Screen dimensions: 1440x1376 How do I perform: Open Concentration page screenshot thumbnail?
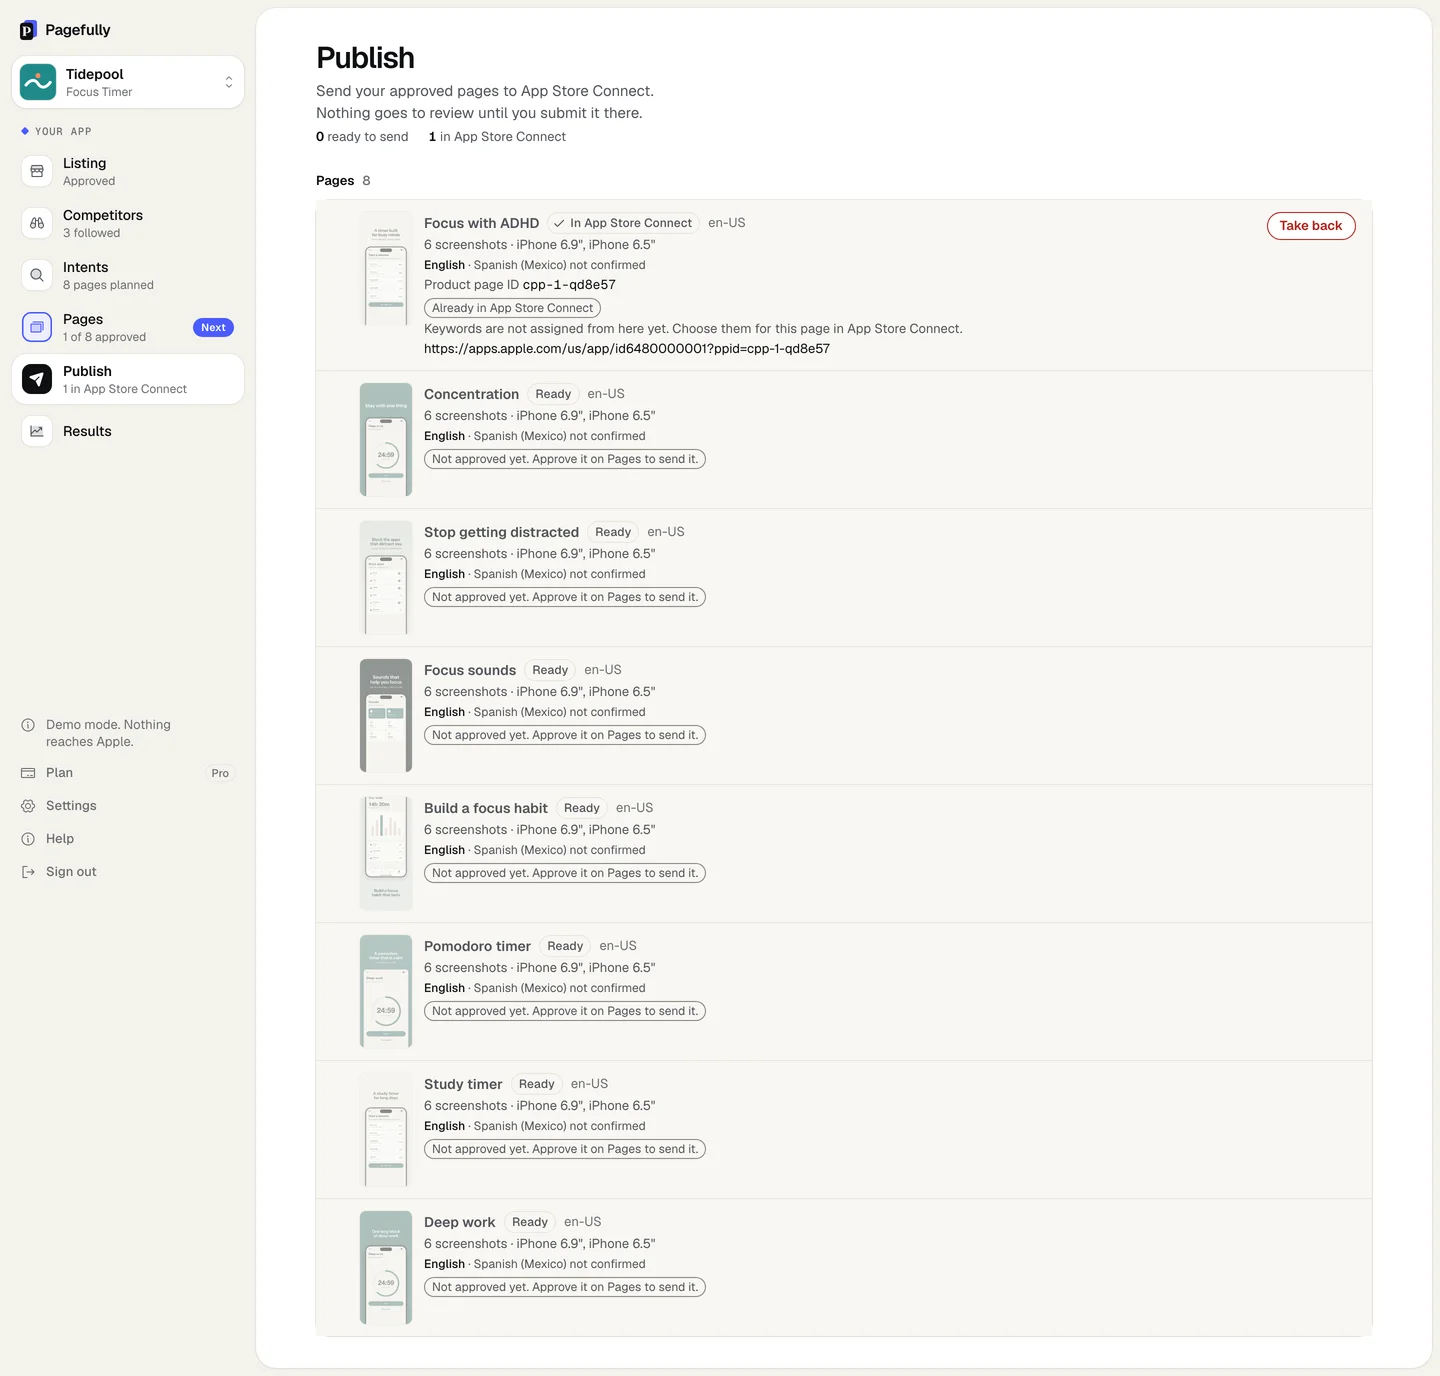(x=386, y=440)
